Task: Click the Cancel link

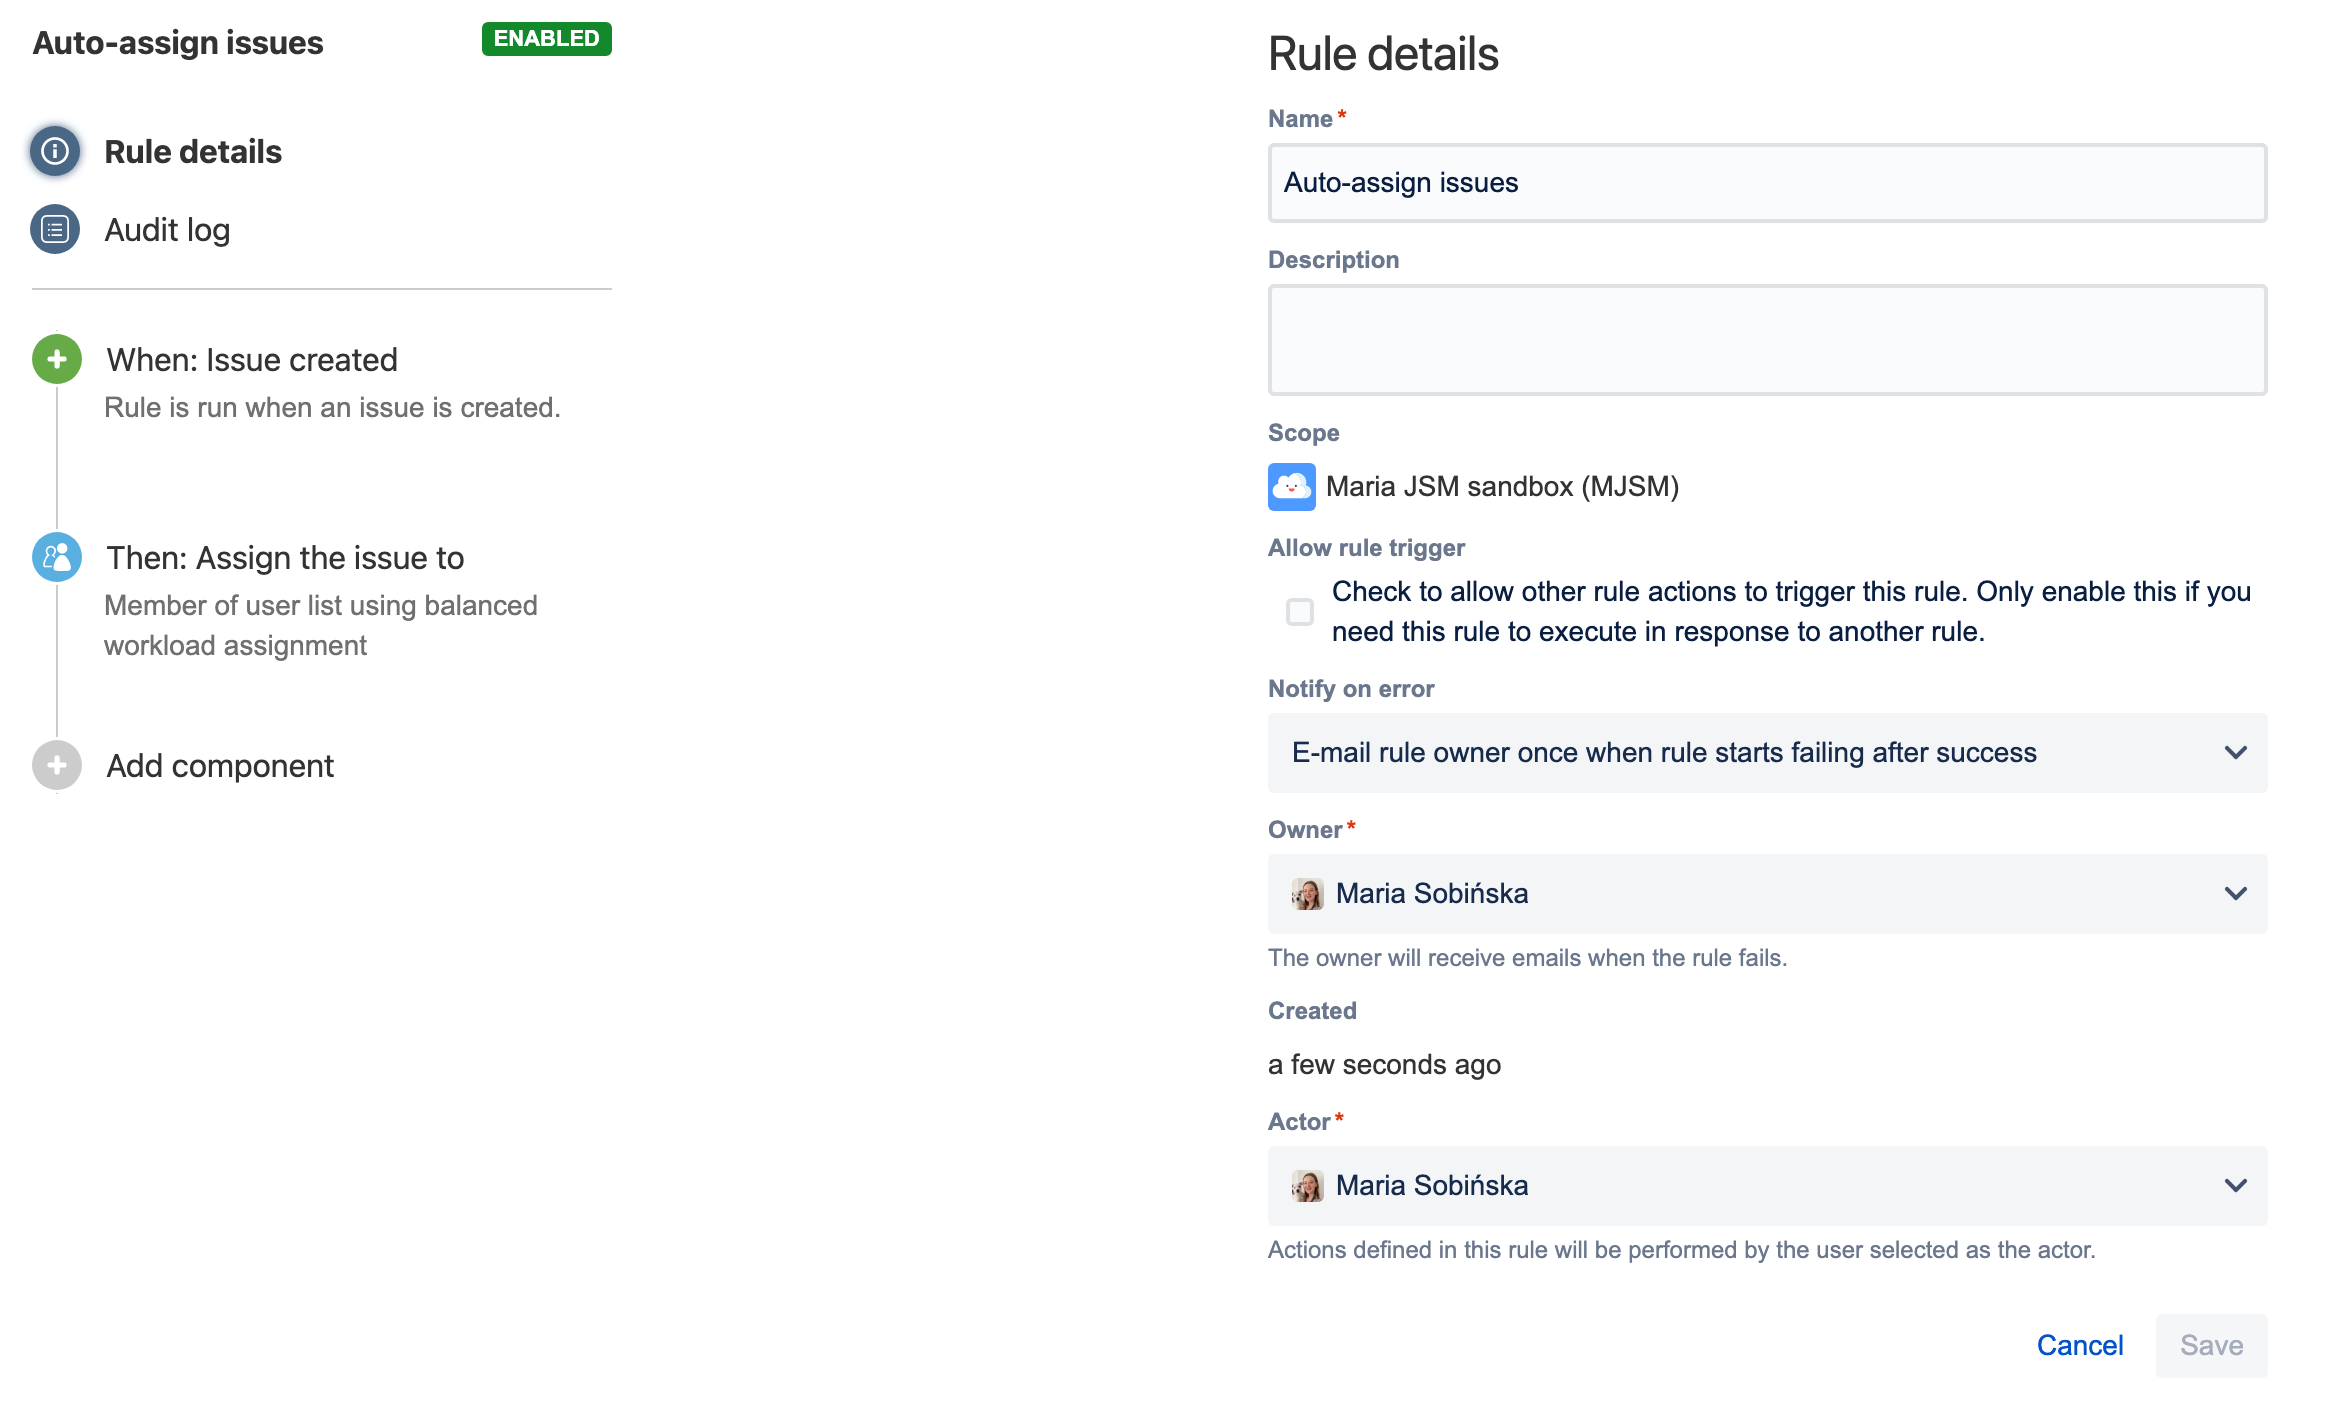Action: pos(2079,1345)
